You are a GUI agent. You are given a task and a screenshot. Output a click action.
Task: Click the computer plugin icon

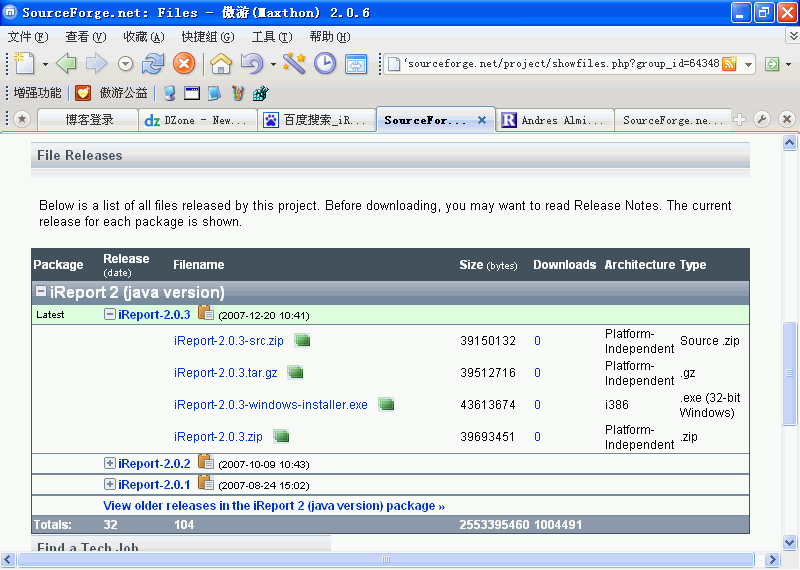tap(170, 93)
